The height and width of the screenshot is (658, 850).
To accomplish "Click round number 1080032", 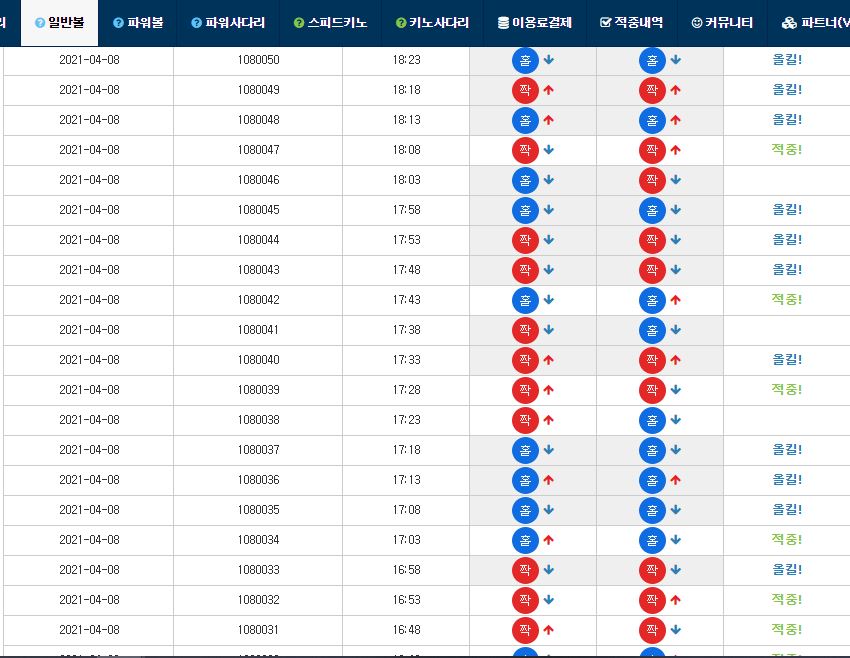I will coord(259,600).
